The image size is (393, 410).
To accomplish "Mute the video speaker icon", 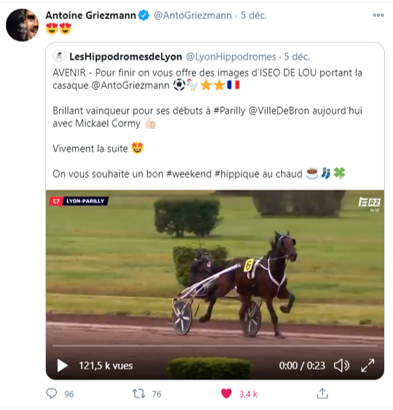I will [341, 366].
